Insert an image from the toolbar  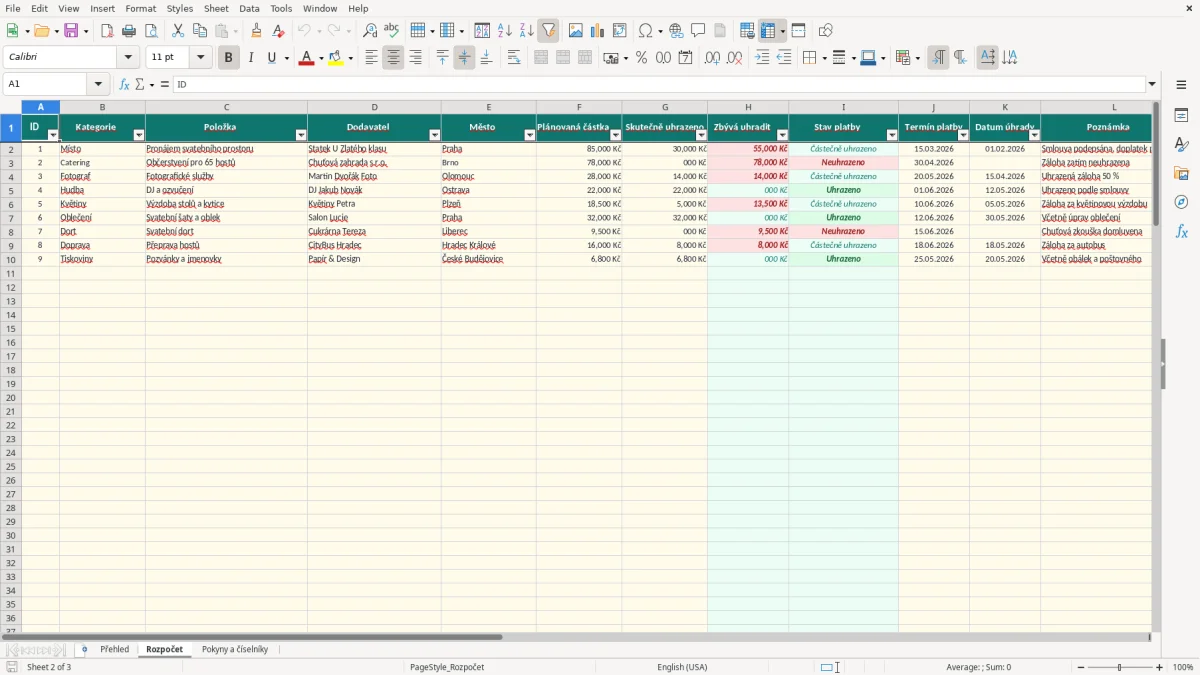coord(576,31)
